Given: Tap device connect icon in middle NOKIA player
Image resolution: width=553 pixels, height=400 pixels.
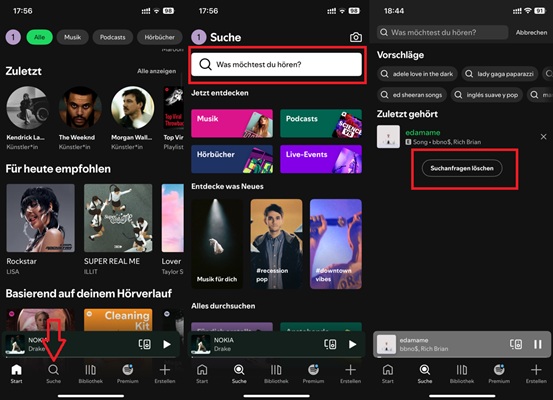Looking at the screenshot, I should (x=330, y=344).
